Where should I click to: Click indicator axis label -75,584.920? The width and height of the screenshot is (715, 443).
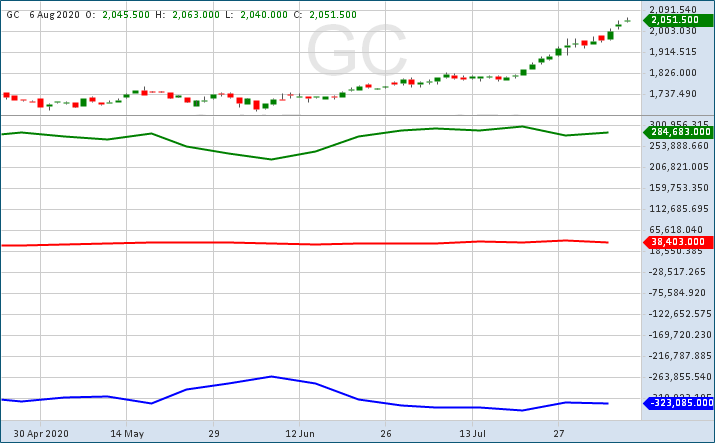coord(679,293)
